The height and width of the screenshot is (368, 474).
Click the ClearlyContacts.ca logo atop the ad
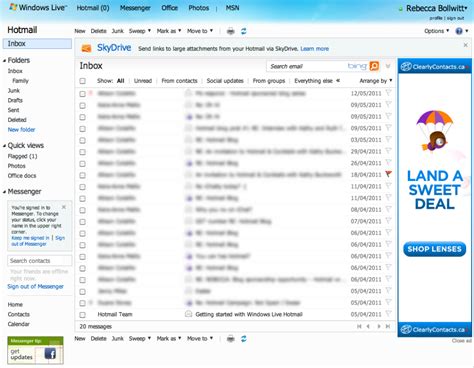coord(435,67)
